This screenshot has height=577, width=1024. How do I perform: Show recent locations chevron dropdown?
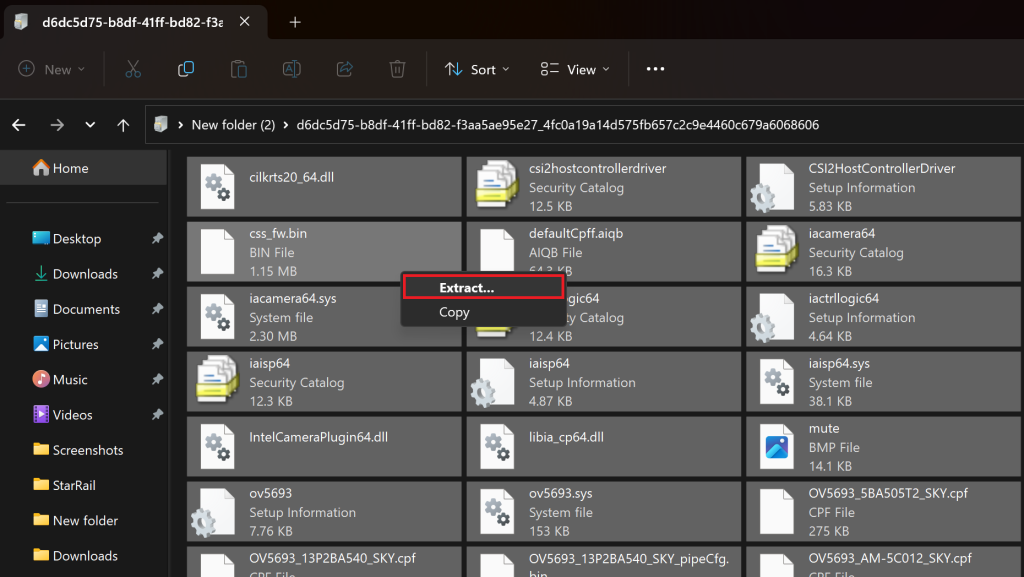(90, 125)
